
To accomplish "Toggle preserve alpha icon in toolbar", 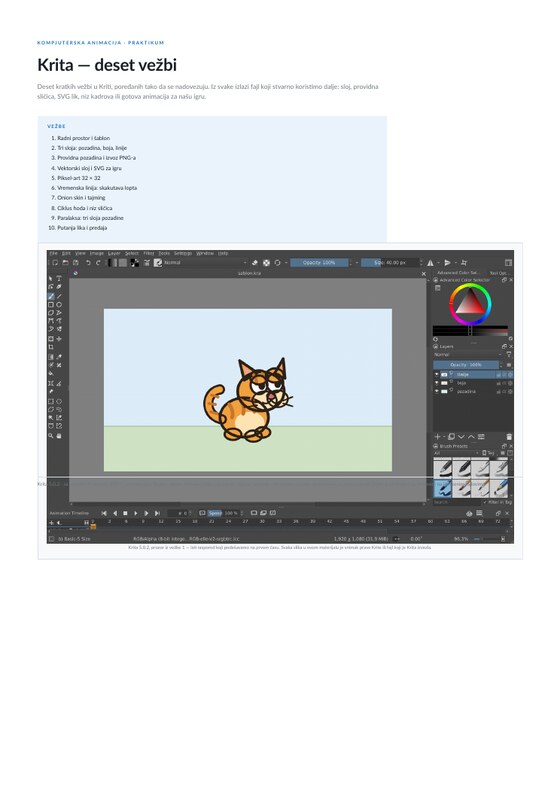I will click(266, 262).
